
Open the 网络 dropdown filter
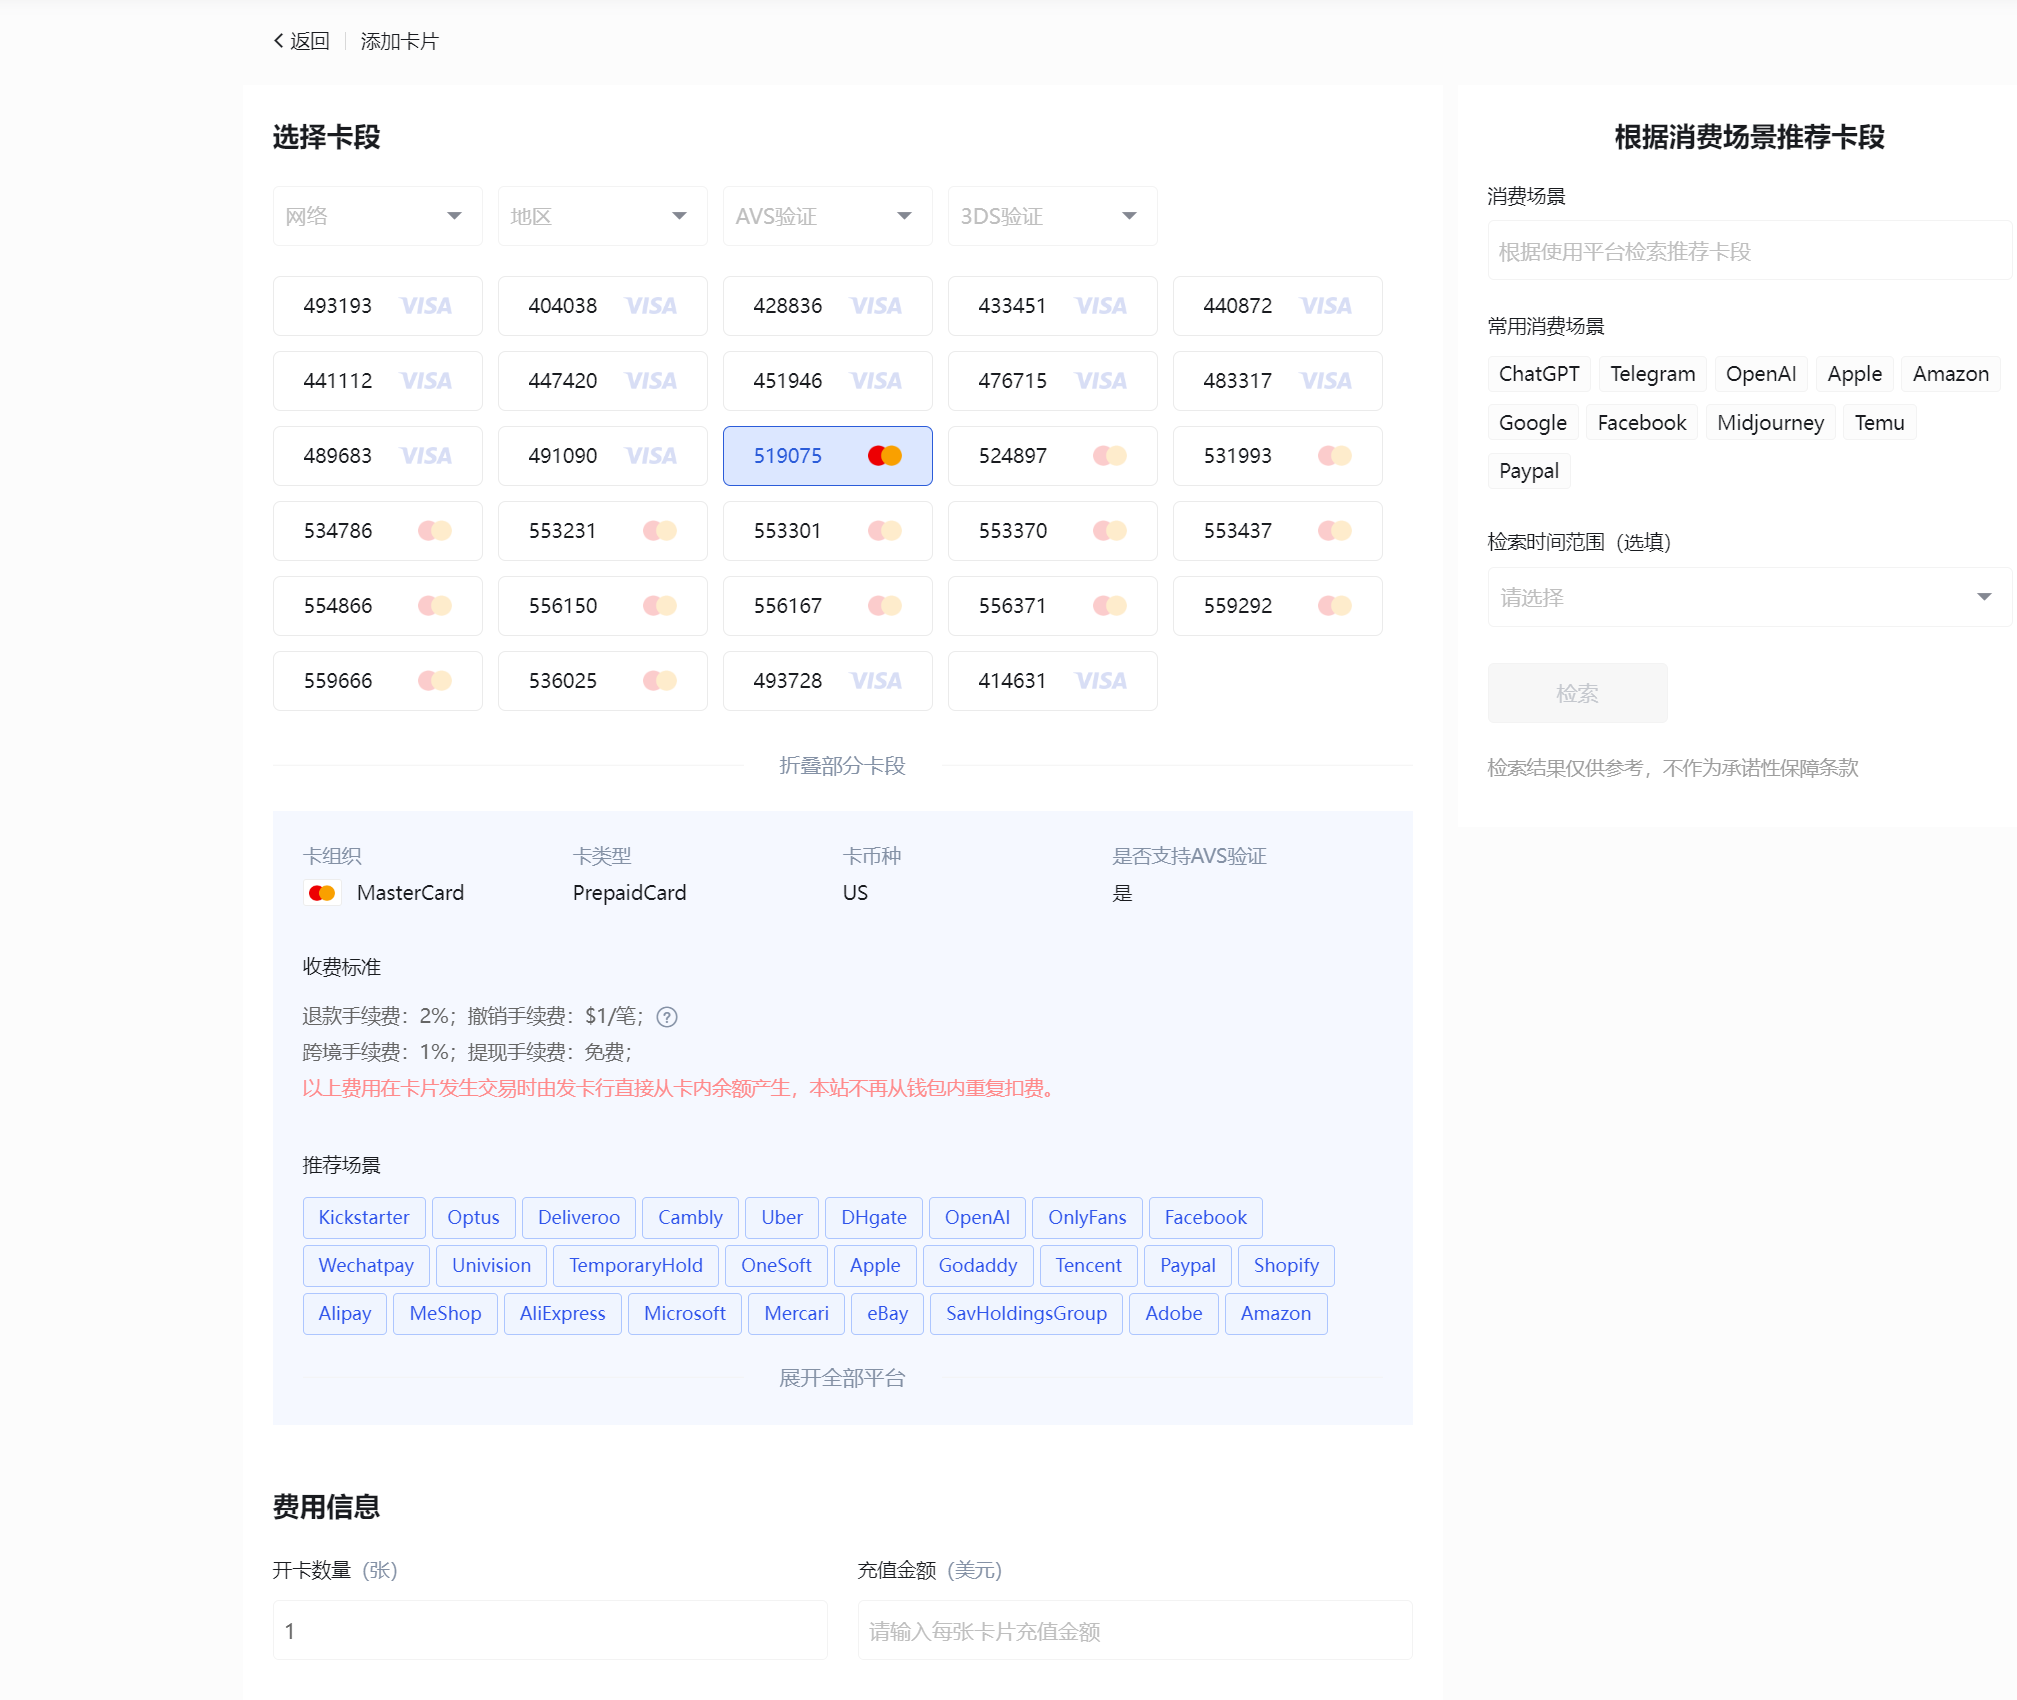pos(377,216)
